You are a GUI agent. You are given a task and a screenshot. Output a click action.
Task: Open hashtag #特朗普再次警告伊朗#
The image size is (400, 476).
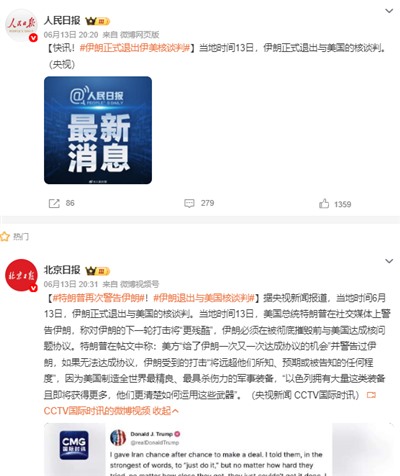coord(98,298)
